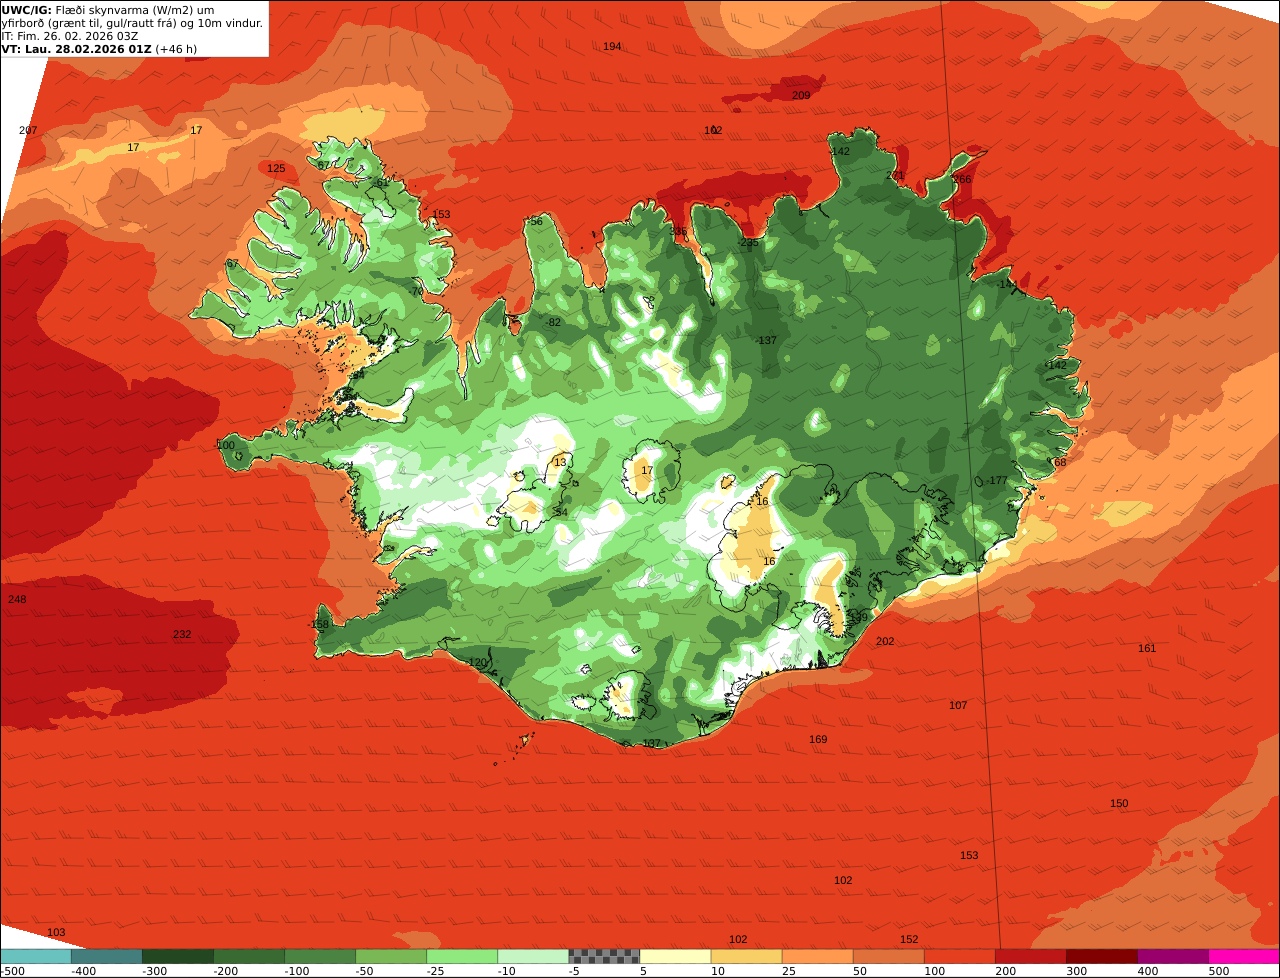Click the map value '-56' on the northern peninsula

tap(535, 222)
